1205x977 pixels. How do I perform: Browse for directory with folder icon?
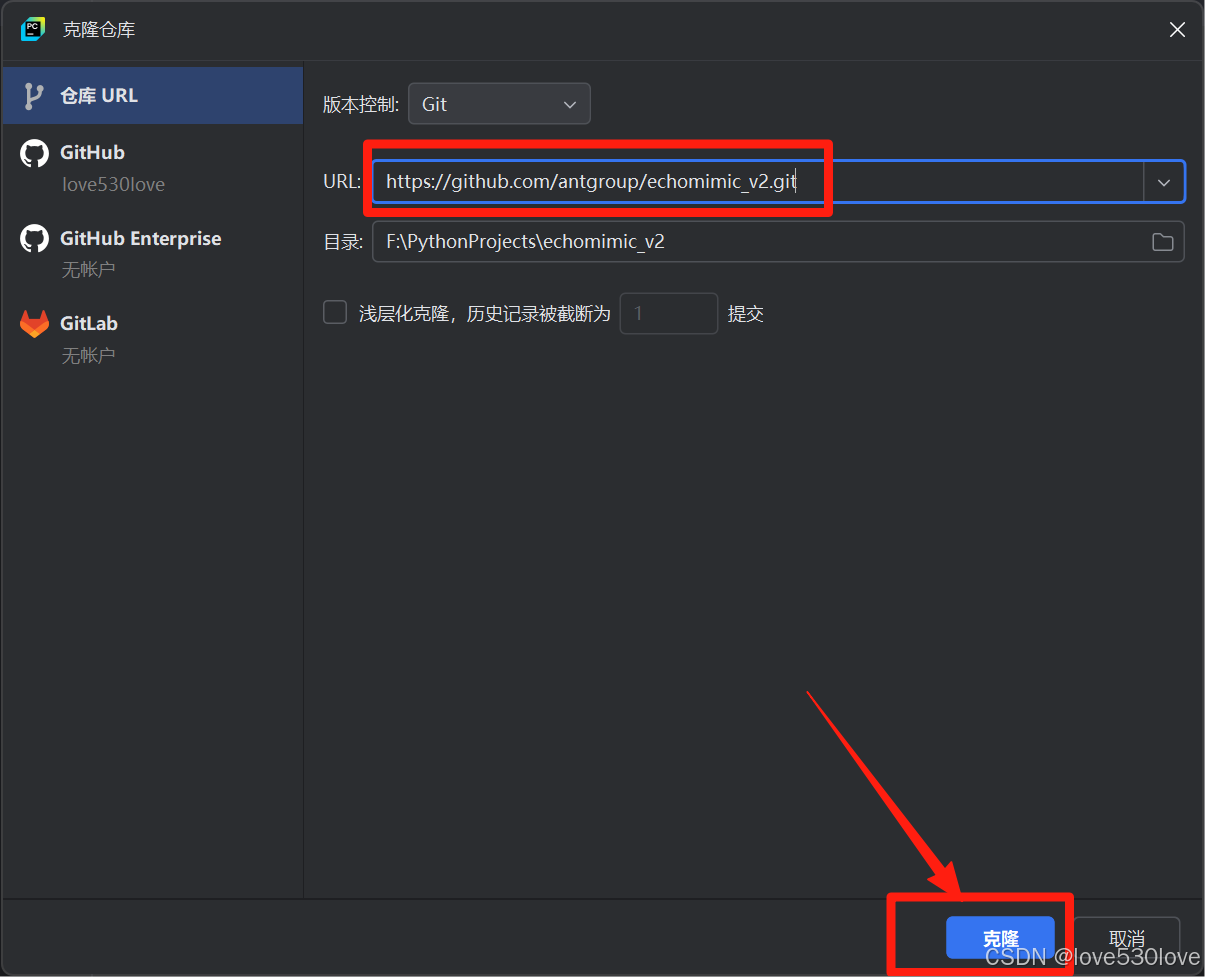[x=1163, y=242]
